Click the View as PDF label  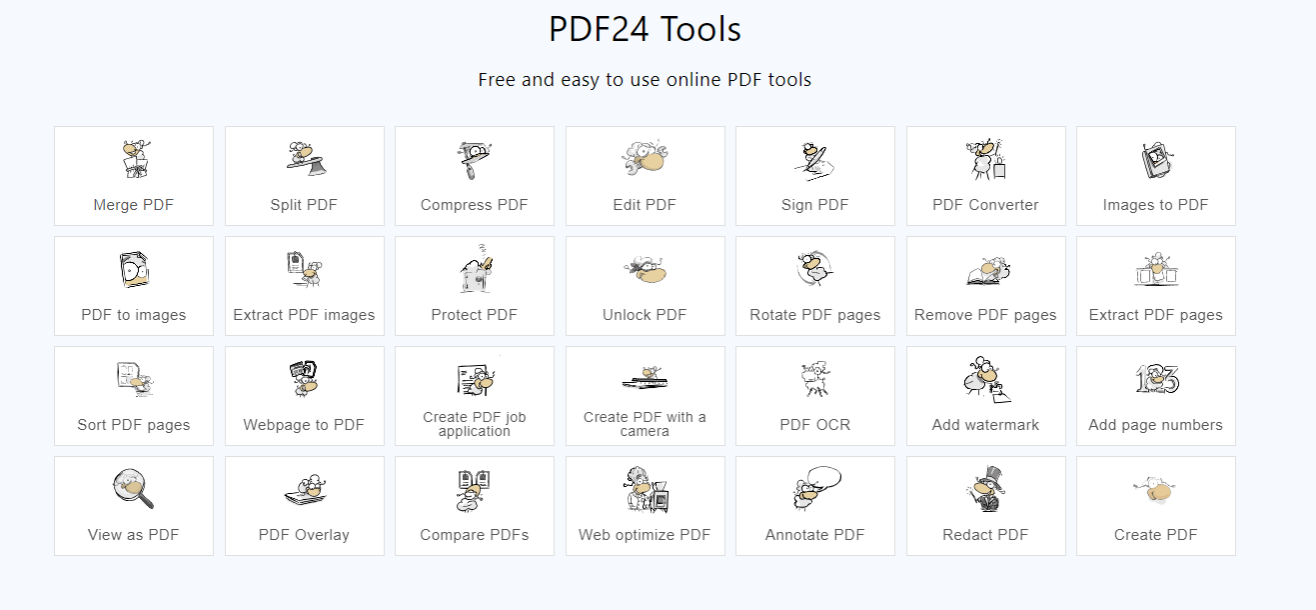coord(134,535)
